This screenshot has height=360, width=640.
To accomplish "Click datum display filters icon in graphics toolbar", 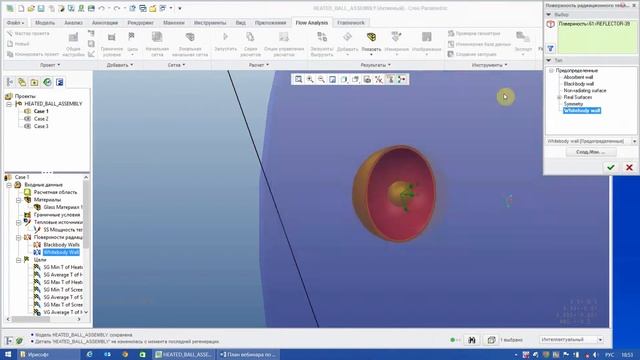I will pyautogui.click(x=379, y=79).
